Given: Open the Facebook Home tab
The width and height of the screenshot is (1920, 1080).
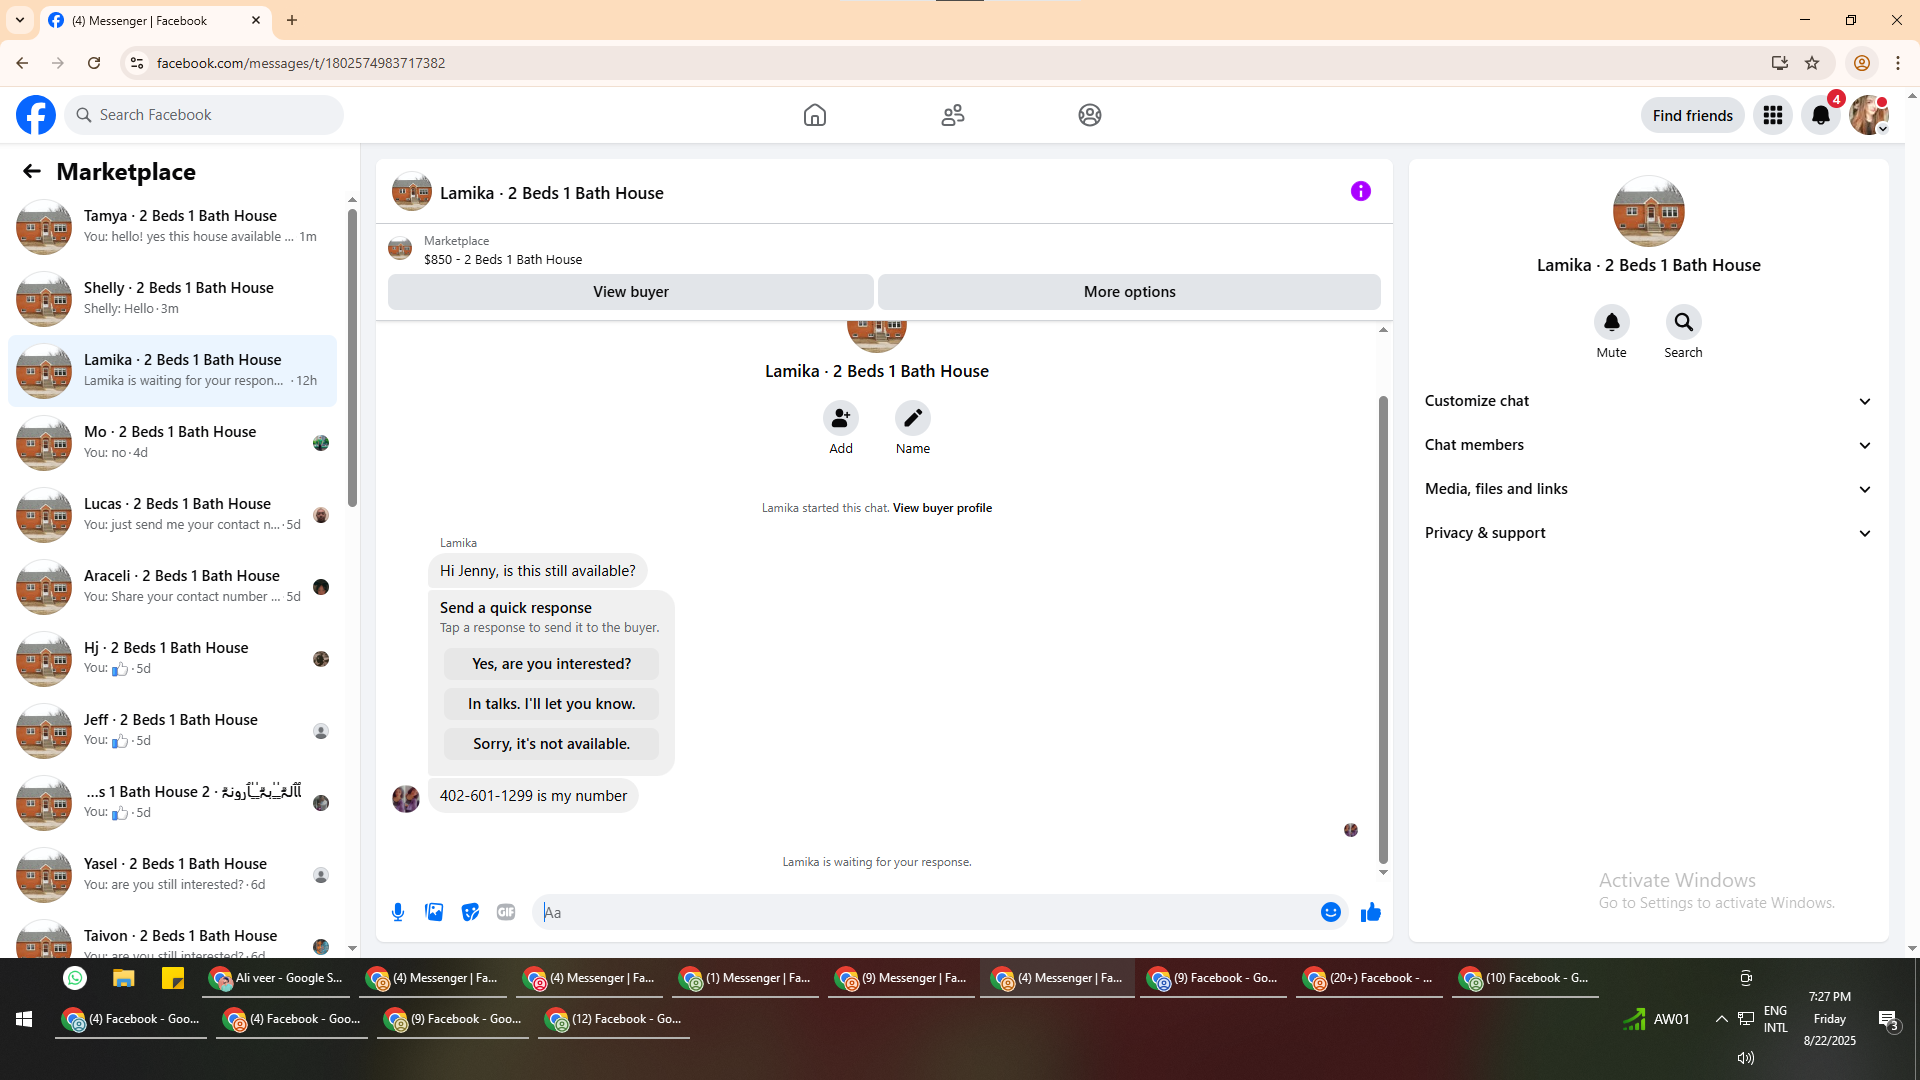Looking at the screenshot, I should [x=814, y=116].
